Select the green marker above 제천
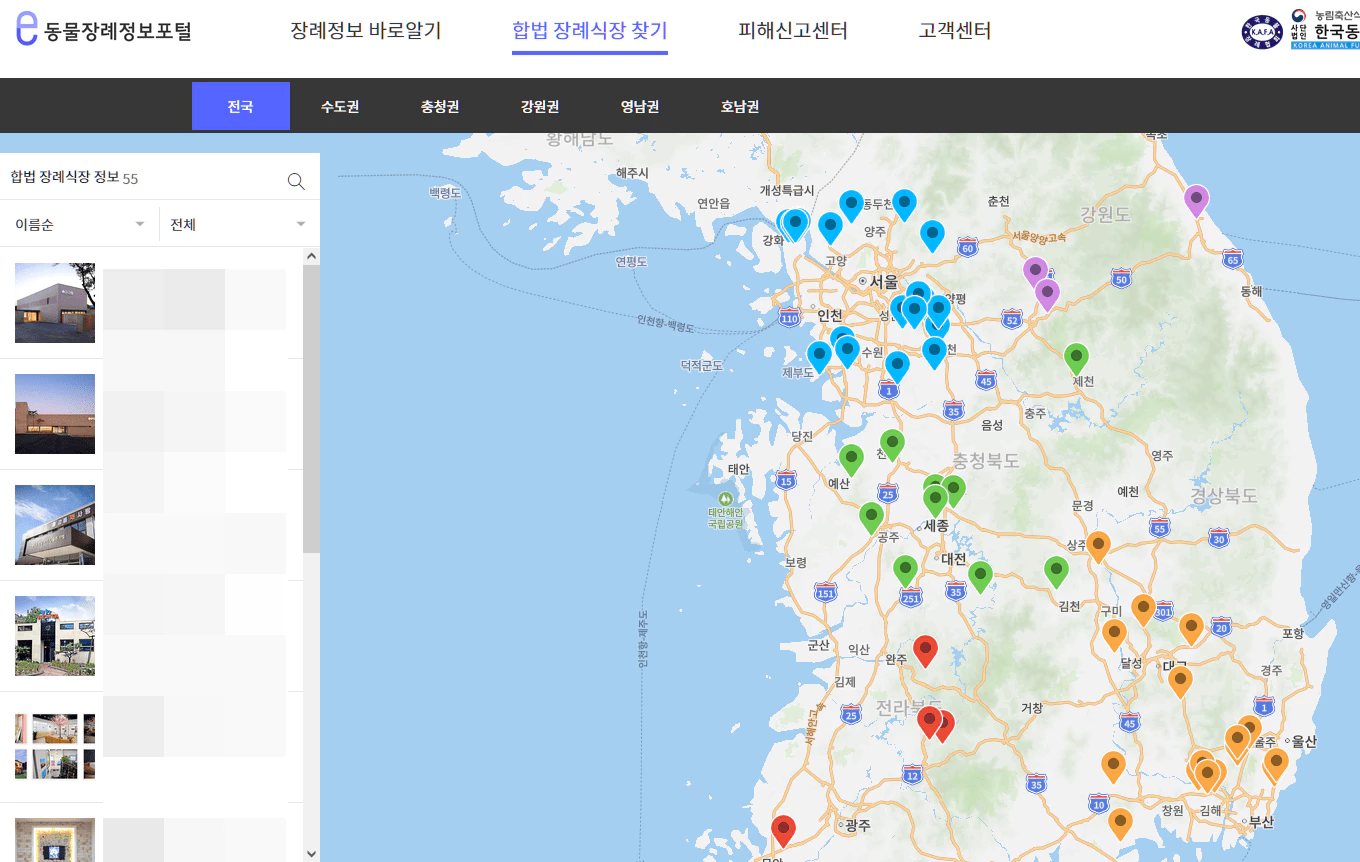1360x862 pixels. coord(1076,359)
